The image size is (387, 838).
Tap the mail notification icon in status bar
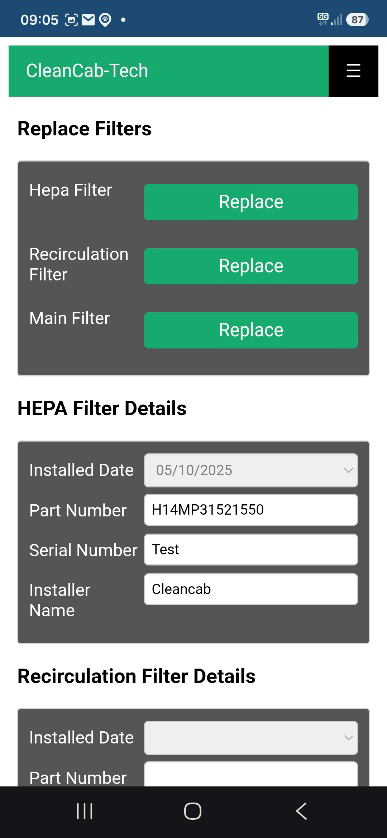coord(88,20)
